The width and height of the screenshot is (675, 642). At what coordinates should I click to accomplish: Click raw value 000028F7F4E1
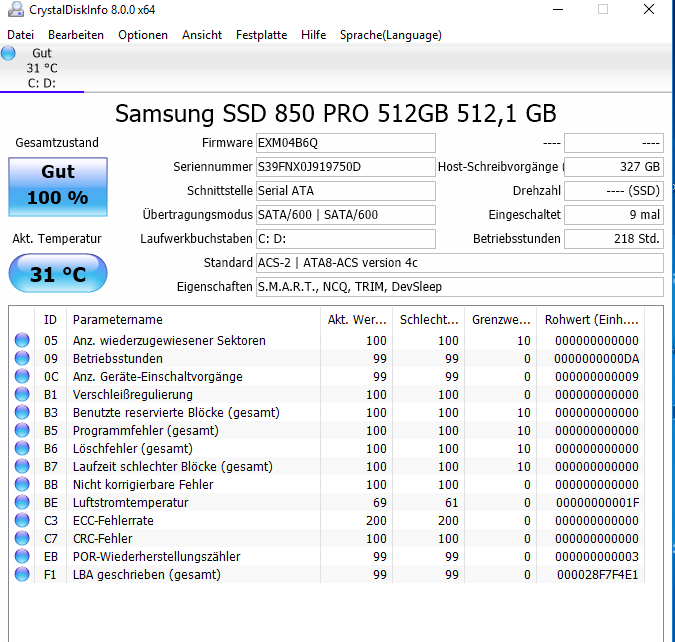pos(598,575)
